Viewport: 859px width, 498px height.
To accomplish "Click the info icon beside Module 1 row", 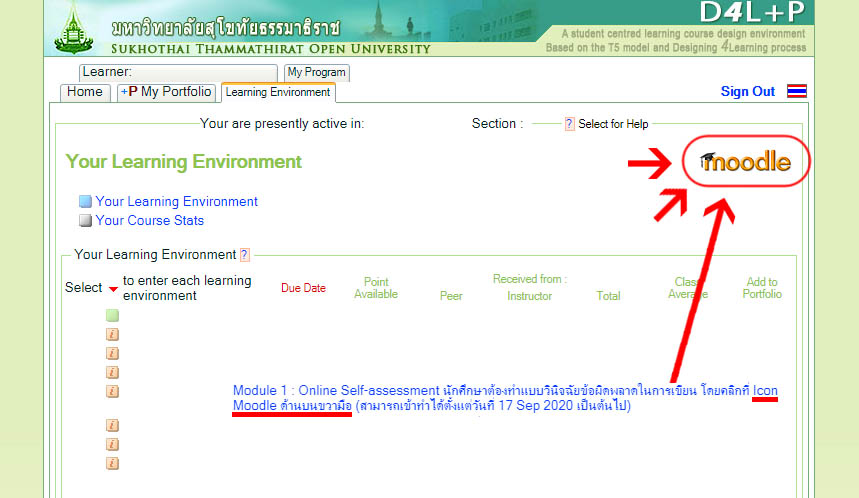I will (112, 391).
